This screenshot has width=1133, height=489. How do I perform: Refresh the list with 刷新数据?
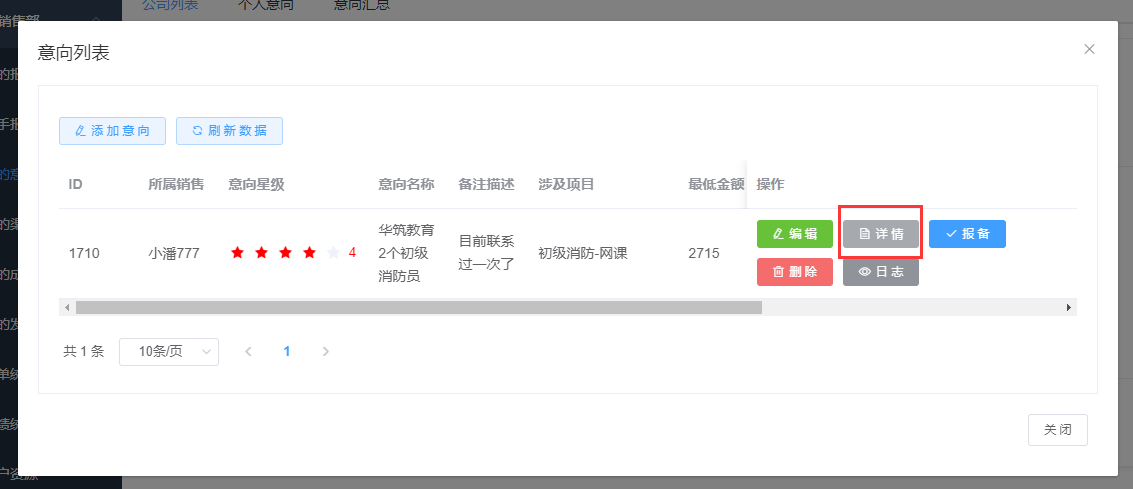click(229, 131)
